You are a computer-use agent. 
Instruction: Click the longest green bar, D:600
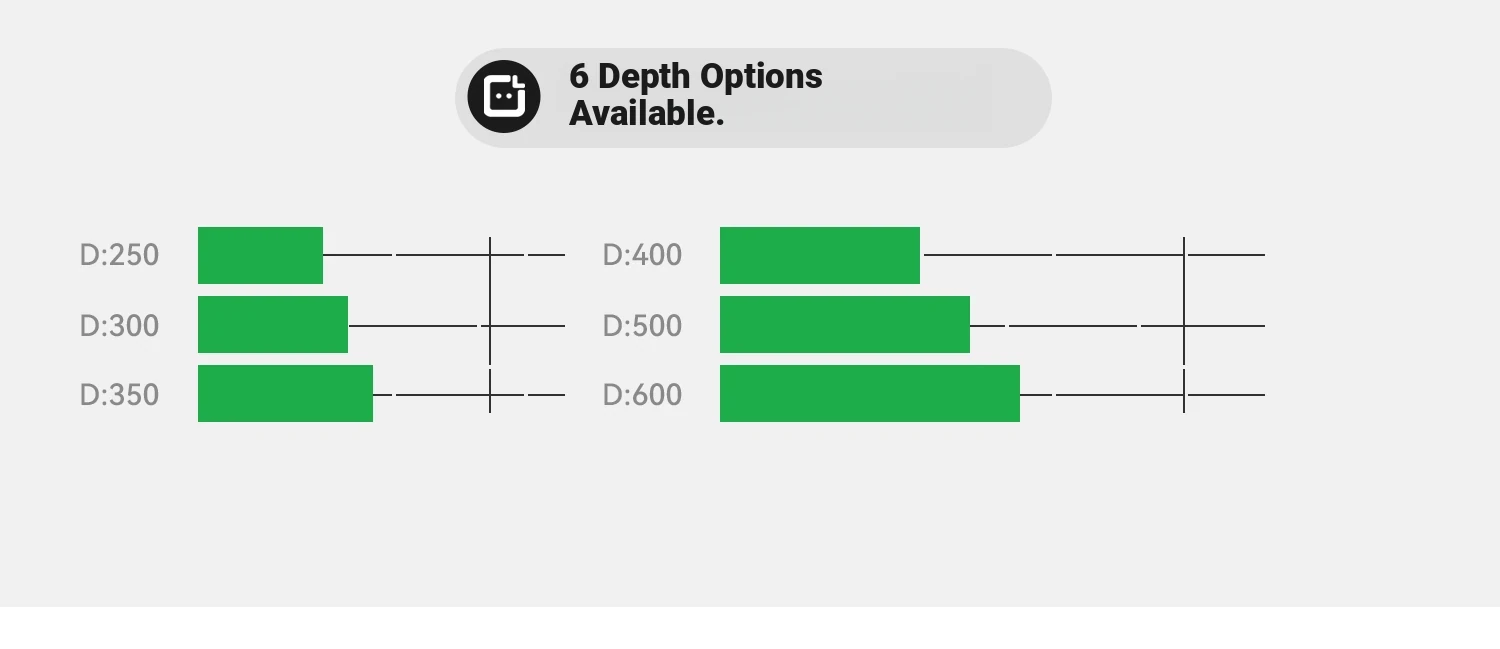[x=870, y=393]
